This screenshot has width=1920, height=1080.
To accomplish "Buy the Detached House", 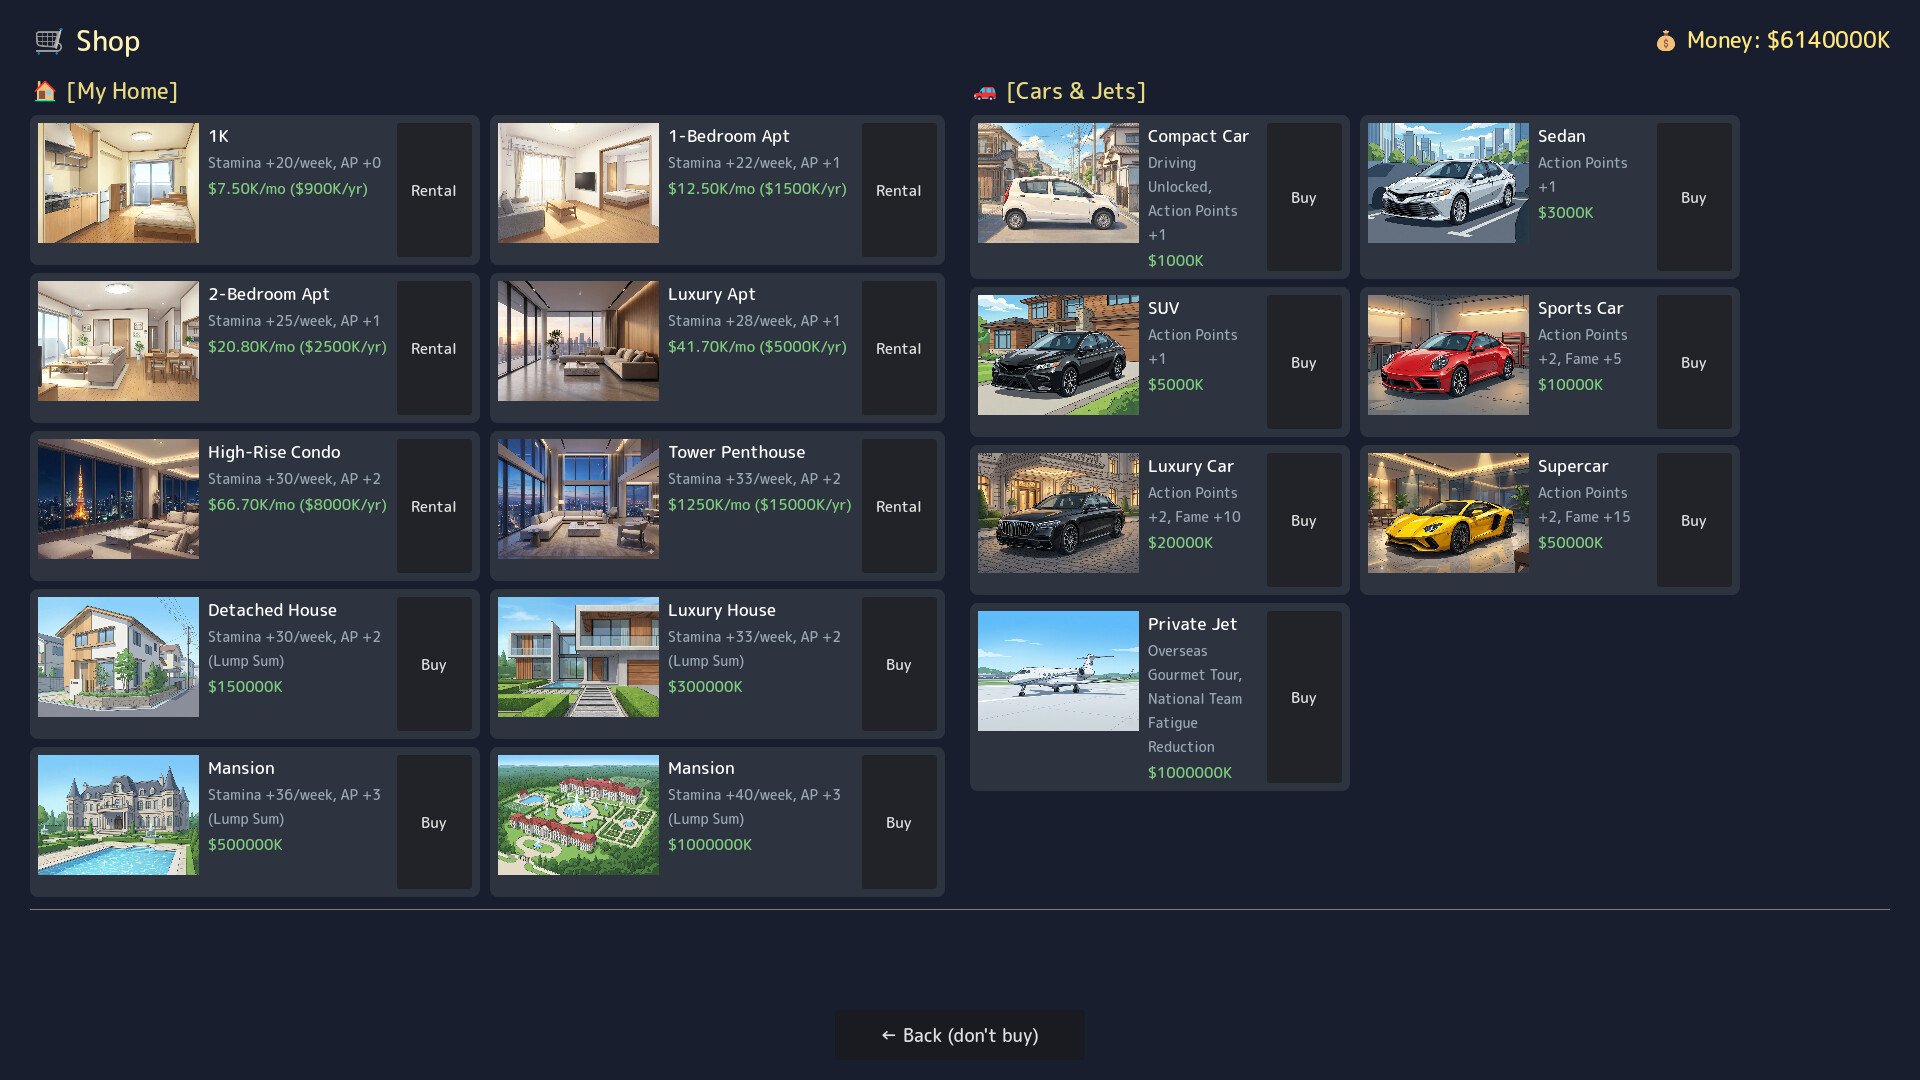I will tap(433, 664).
